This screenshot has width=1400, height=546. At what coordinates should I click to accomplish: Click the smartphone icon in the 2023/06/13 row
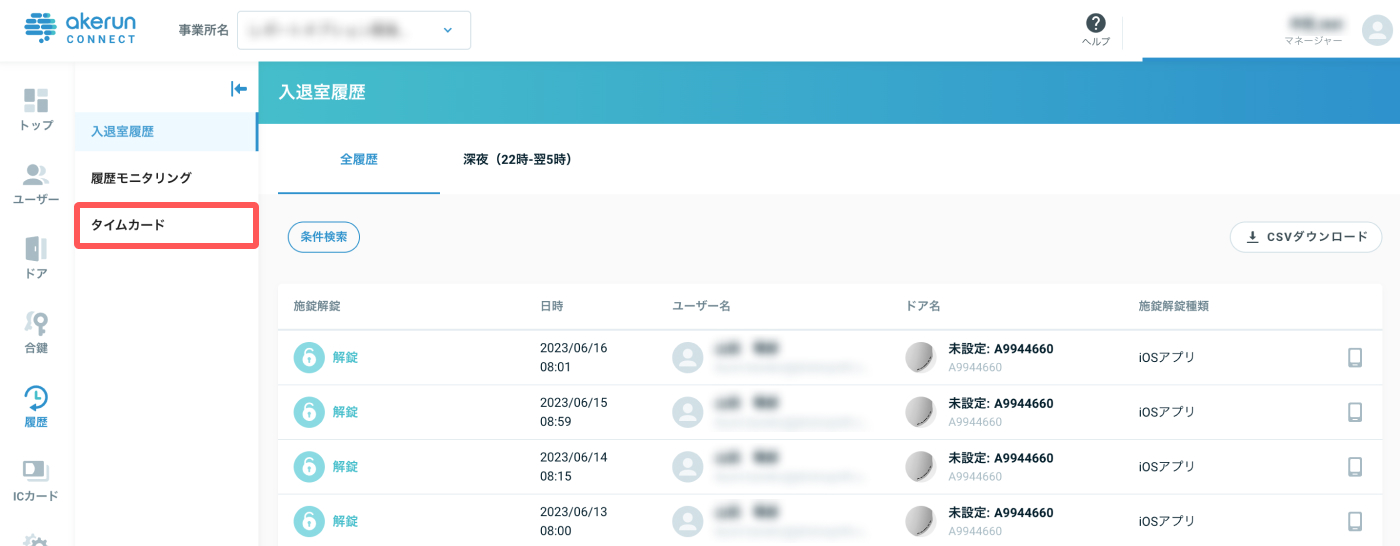pos(1355,521)
